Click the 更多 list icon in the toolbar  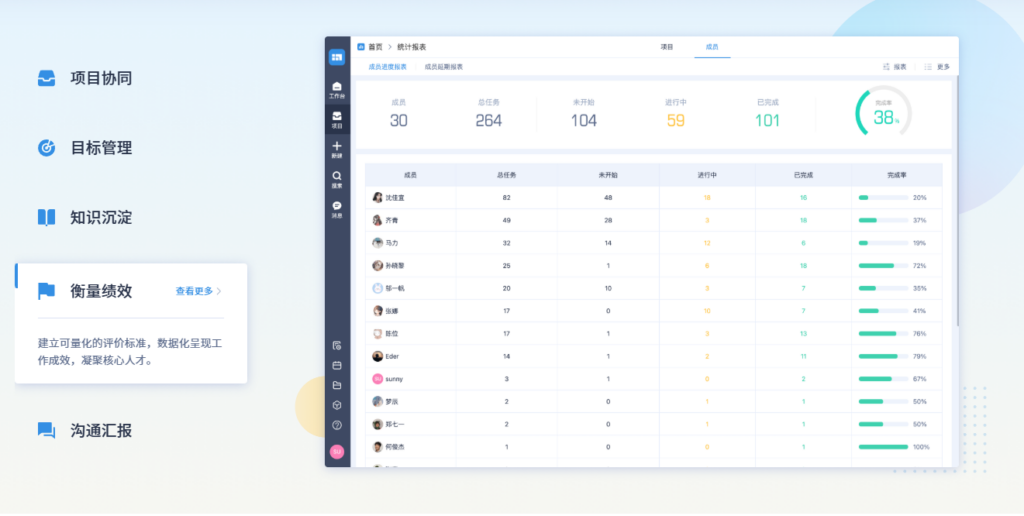click(x=928, y=67)
